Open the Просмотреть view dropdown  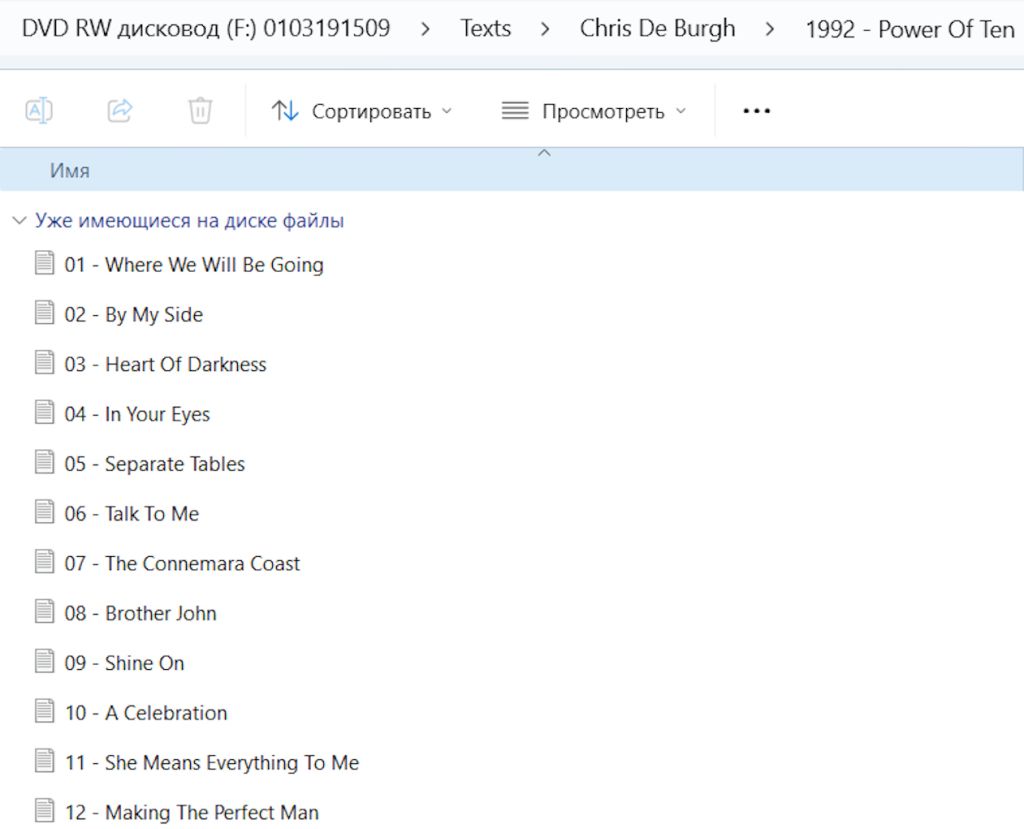pos(594,111)
